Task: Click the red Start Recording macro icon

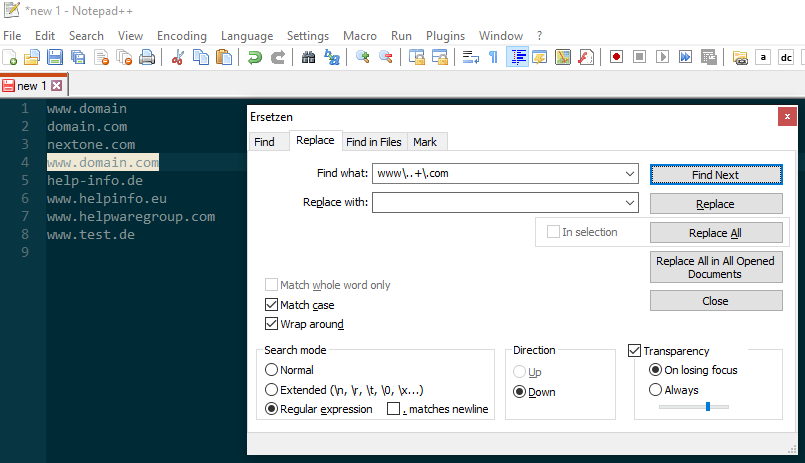Action: [x=616, y=57]
